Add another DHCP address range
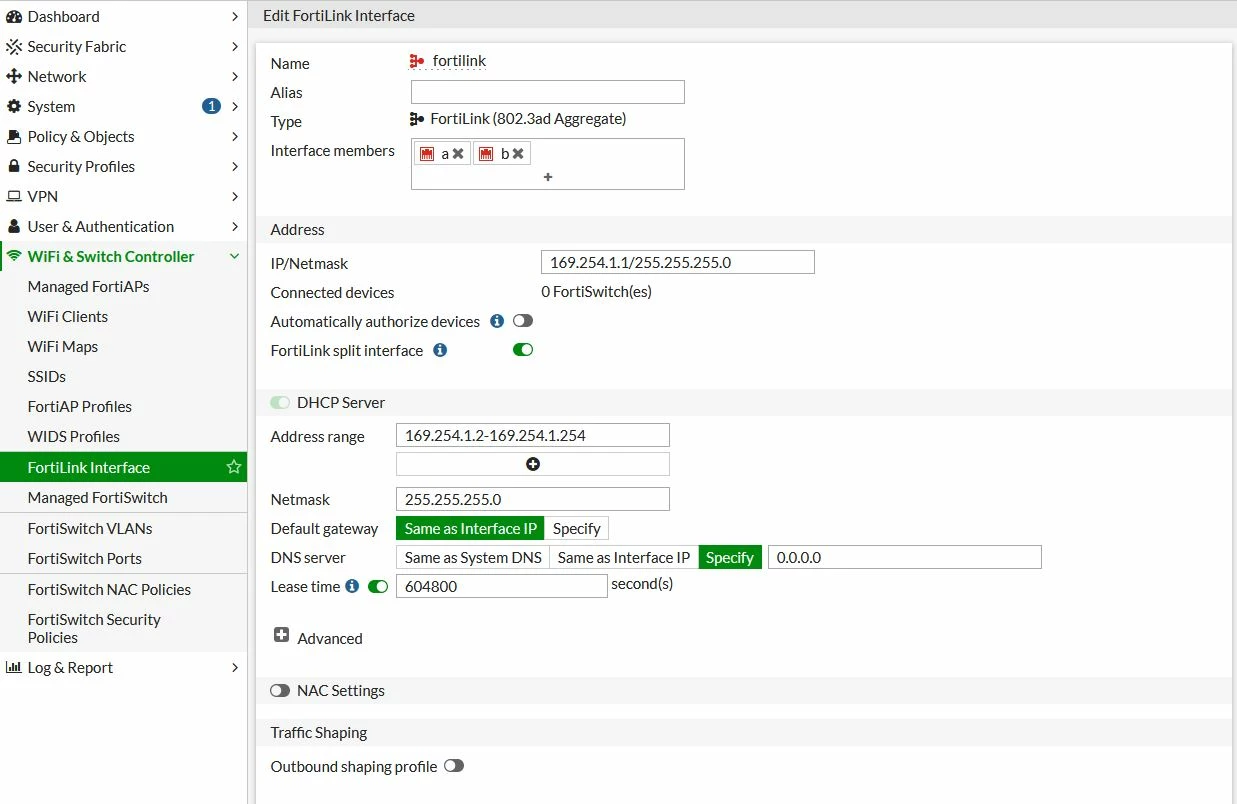Viewport: 1237px width, 804px height. [x=533, y=464]
